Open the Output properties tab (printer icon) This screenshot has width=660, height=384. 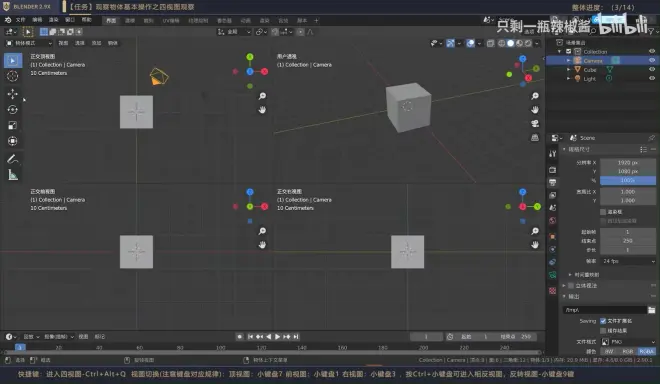point(553,182)
